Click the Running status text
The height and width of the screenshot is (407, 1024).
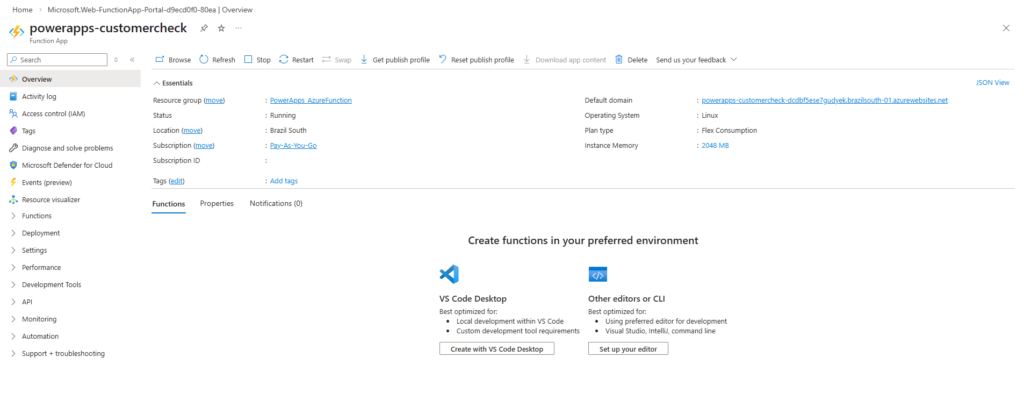283,116
